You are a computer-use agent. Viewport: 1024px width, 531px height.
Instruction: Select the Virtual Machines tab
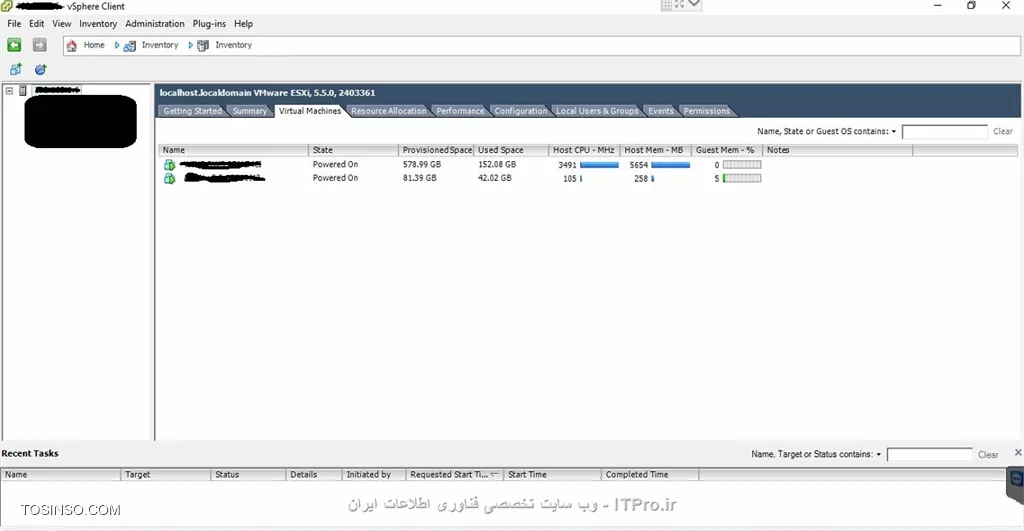point(310,111)
